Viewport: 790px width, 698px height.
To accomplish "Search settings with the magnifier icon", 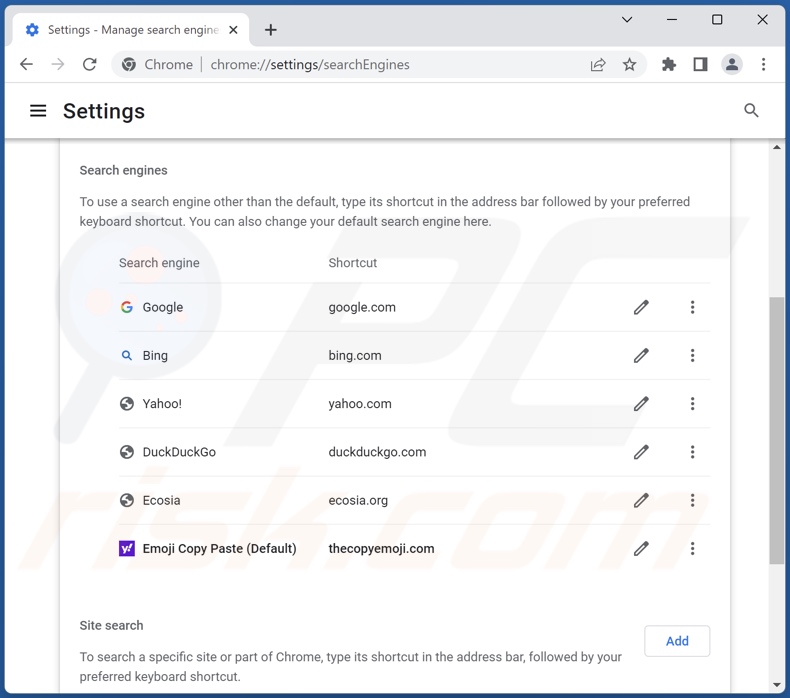I will coord(751,111).
